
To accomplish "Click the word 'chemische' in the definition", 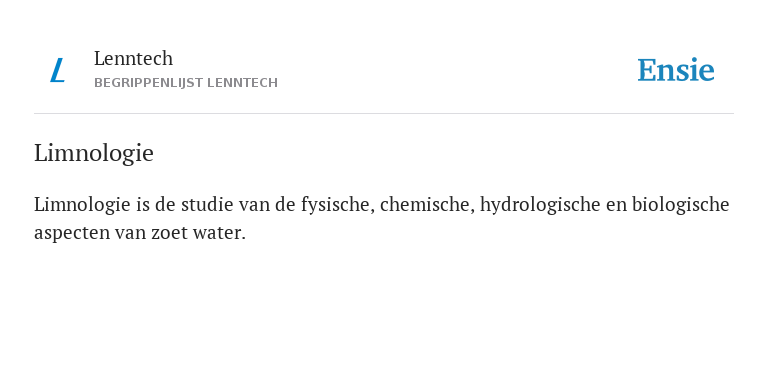I will pos(428,205).
